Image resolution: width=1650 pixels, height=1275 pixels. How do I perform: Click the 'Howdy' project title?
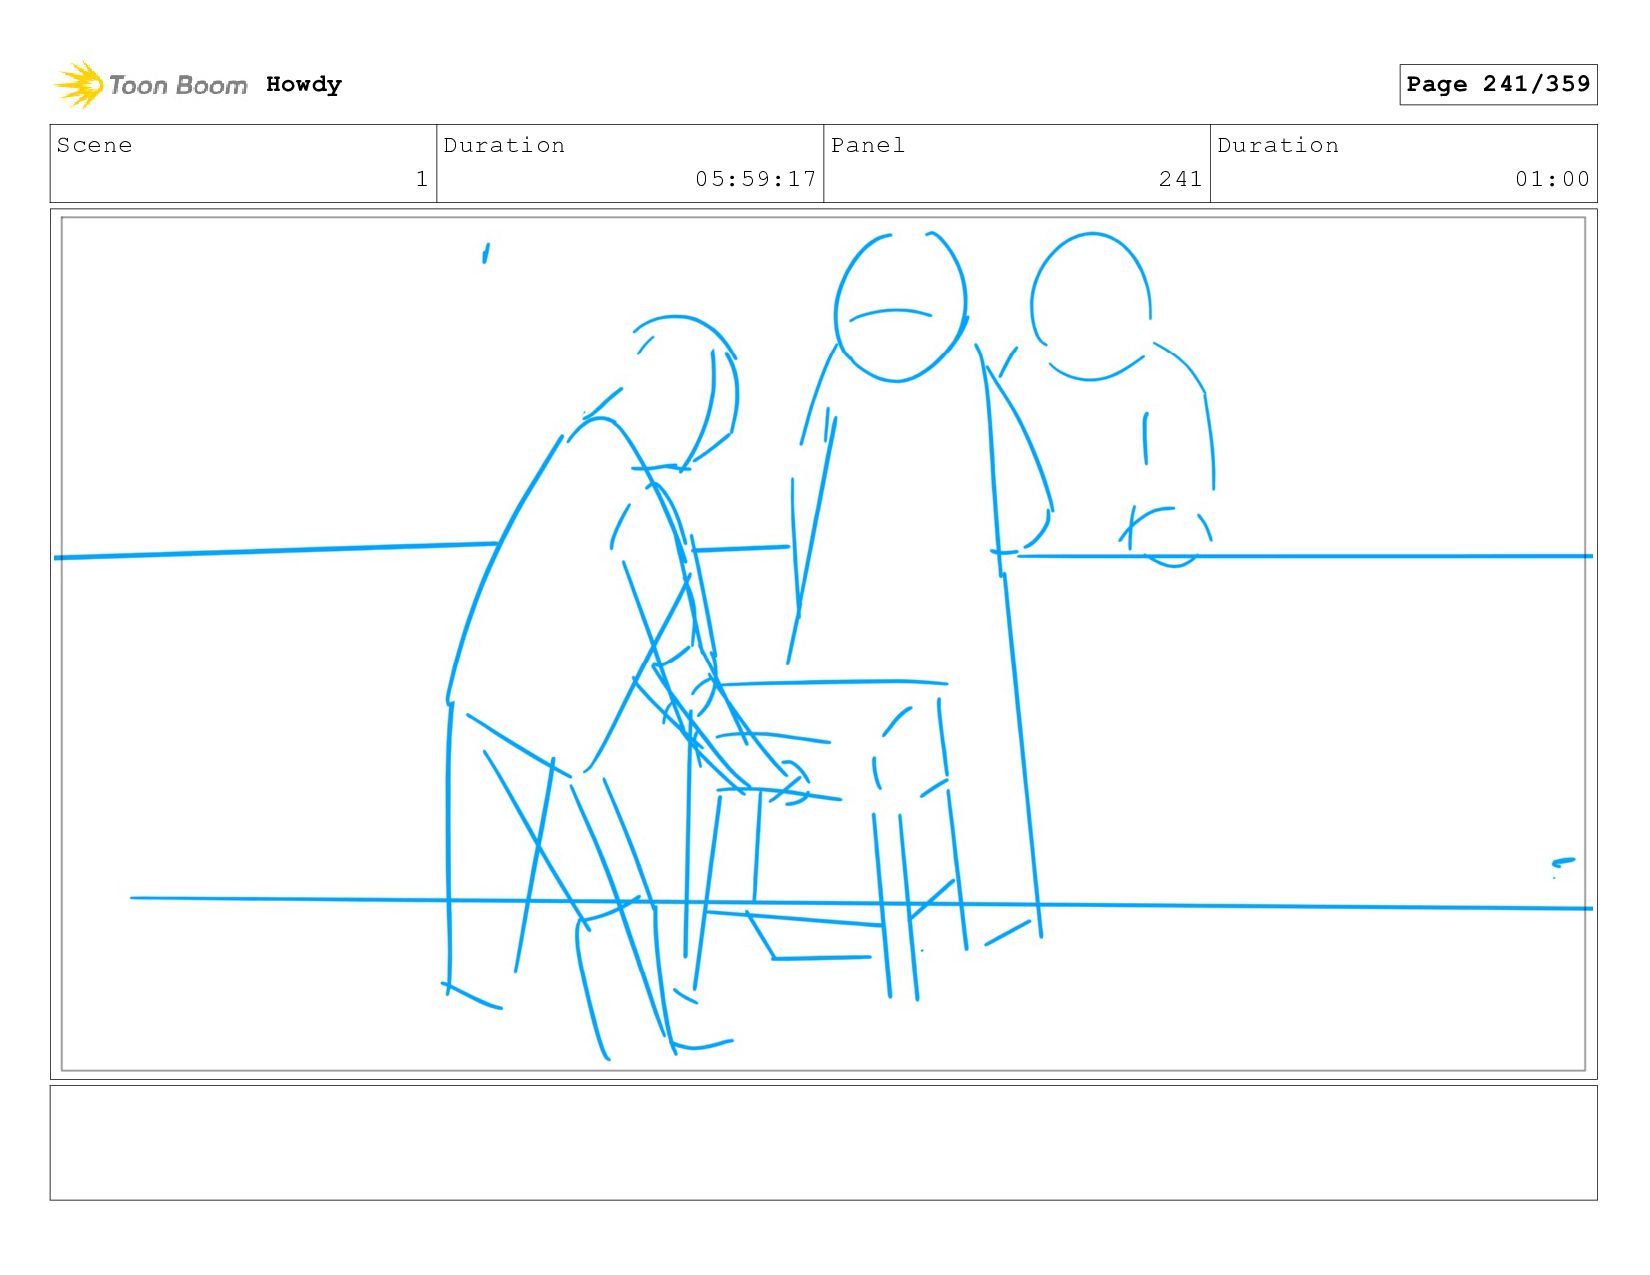(x=304, y=84)
